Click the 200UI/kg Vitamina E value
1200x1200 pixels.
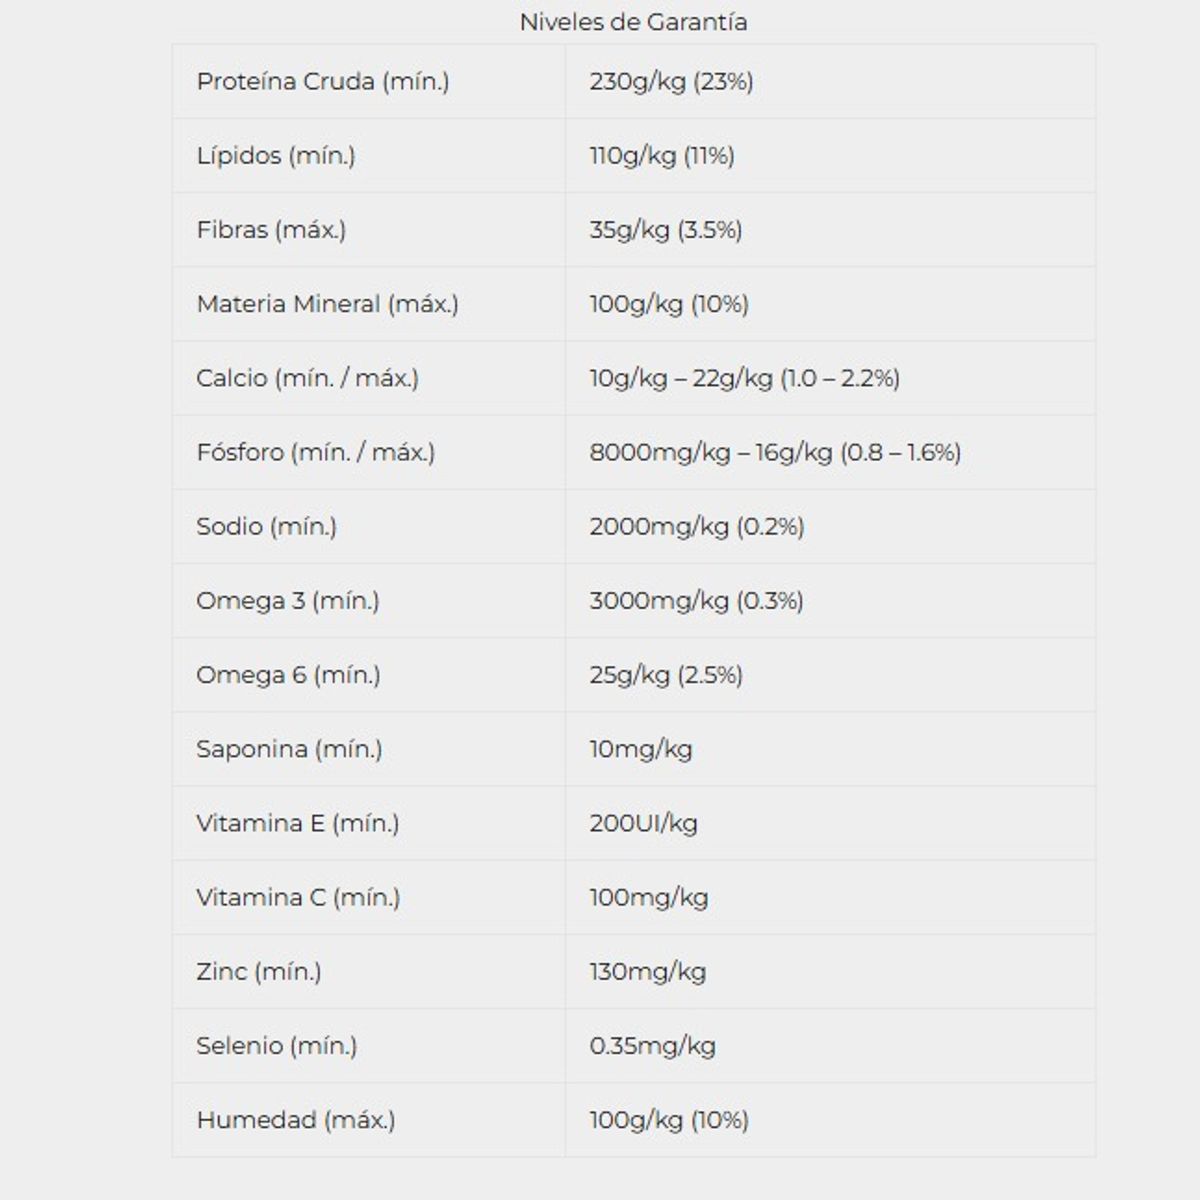pos(643,823)
